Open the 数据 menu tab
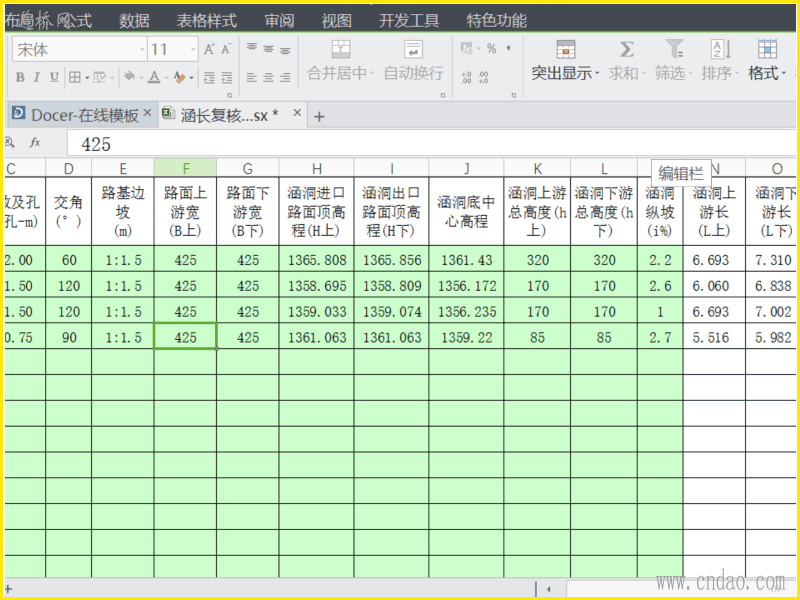 click(134, 20)
